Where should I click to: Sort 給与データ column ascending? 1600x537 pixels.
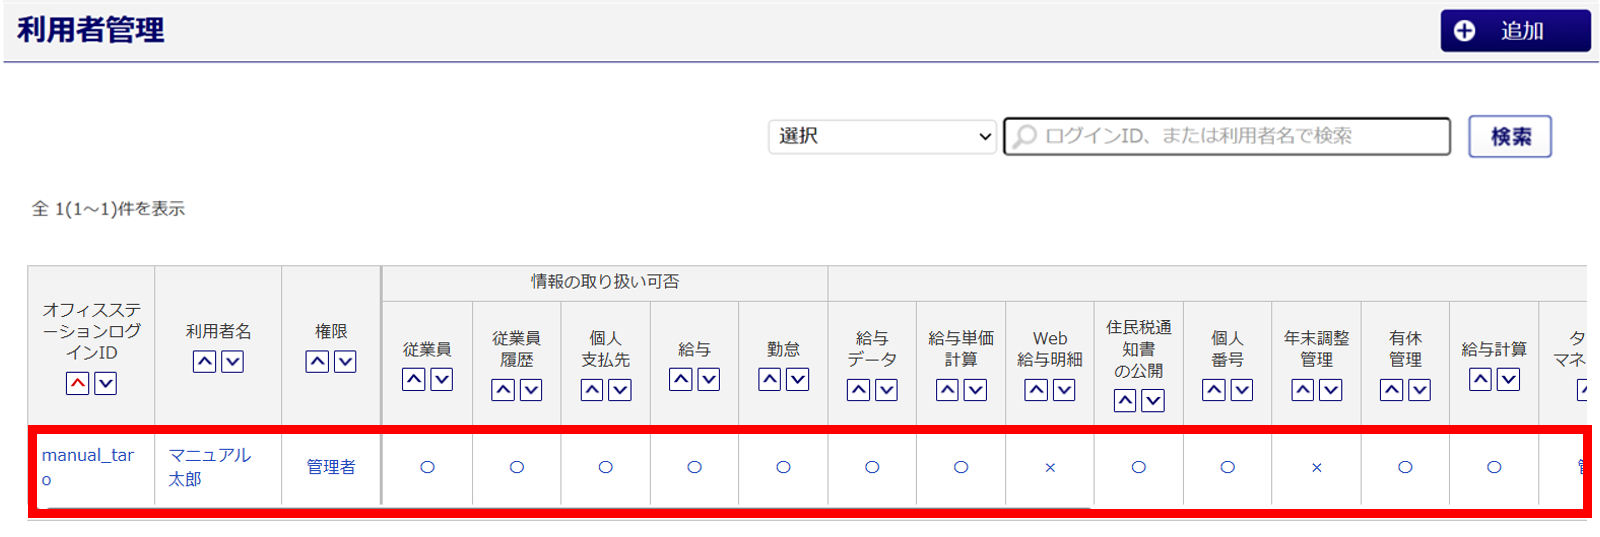coord(859,390)
